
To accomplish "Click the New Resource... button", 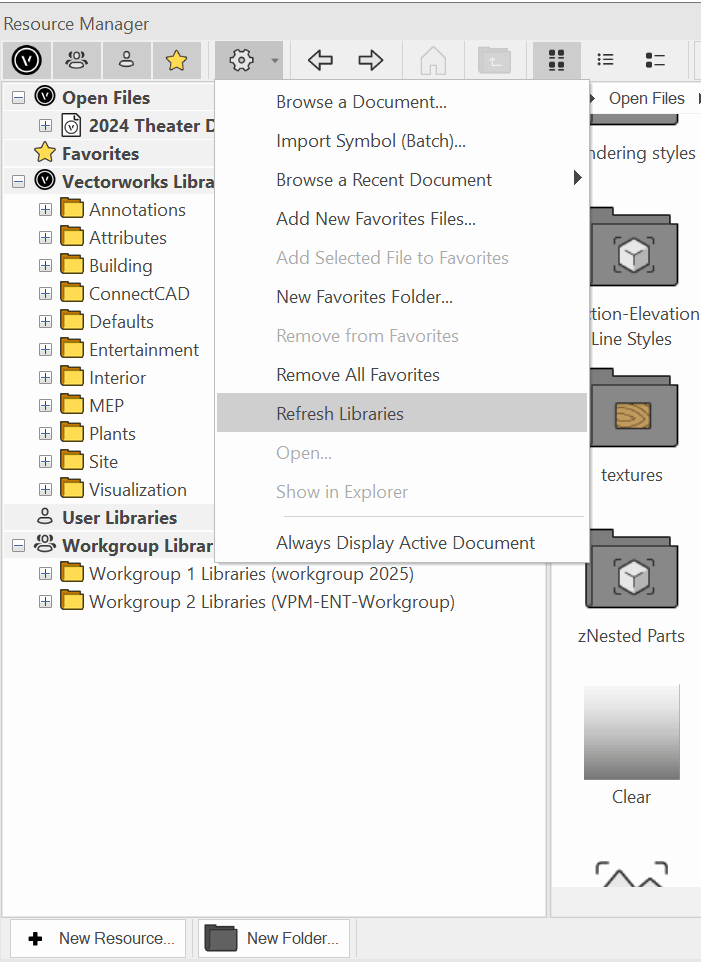I will click(98, 938).
